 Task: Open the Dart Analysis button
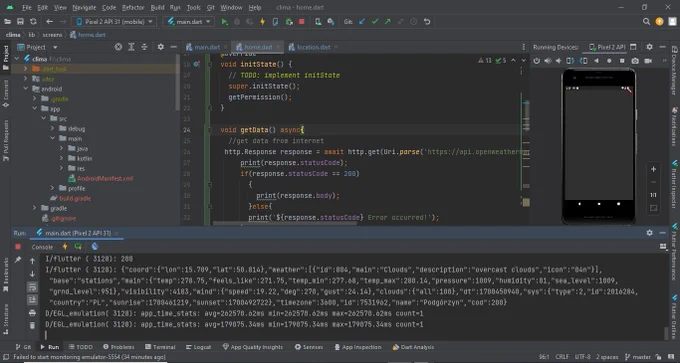pyautogui.click(x=413, y=347)
